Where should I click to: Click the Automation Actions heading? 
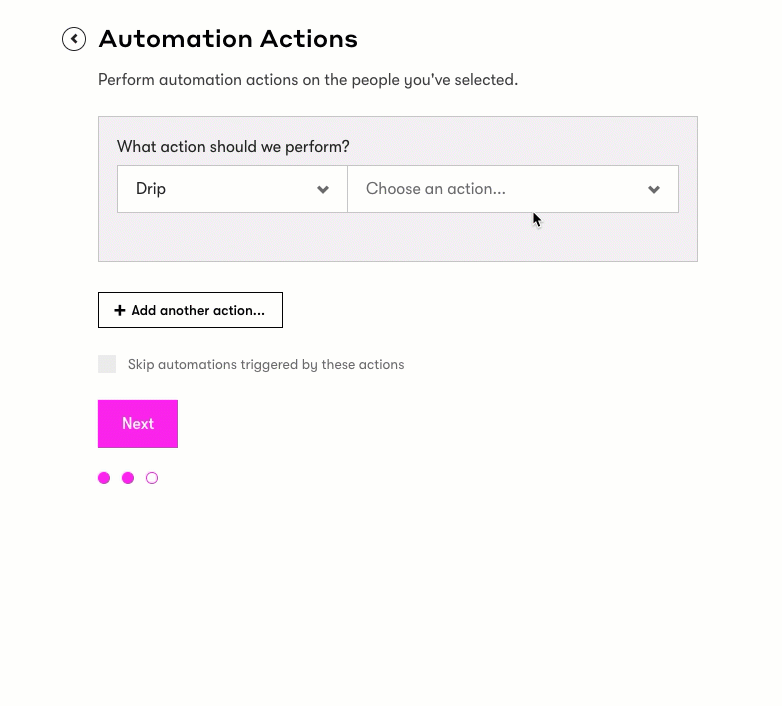click(x=228, y=39)
